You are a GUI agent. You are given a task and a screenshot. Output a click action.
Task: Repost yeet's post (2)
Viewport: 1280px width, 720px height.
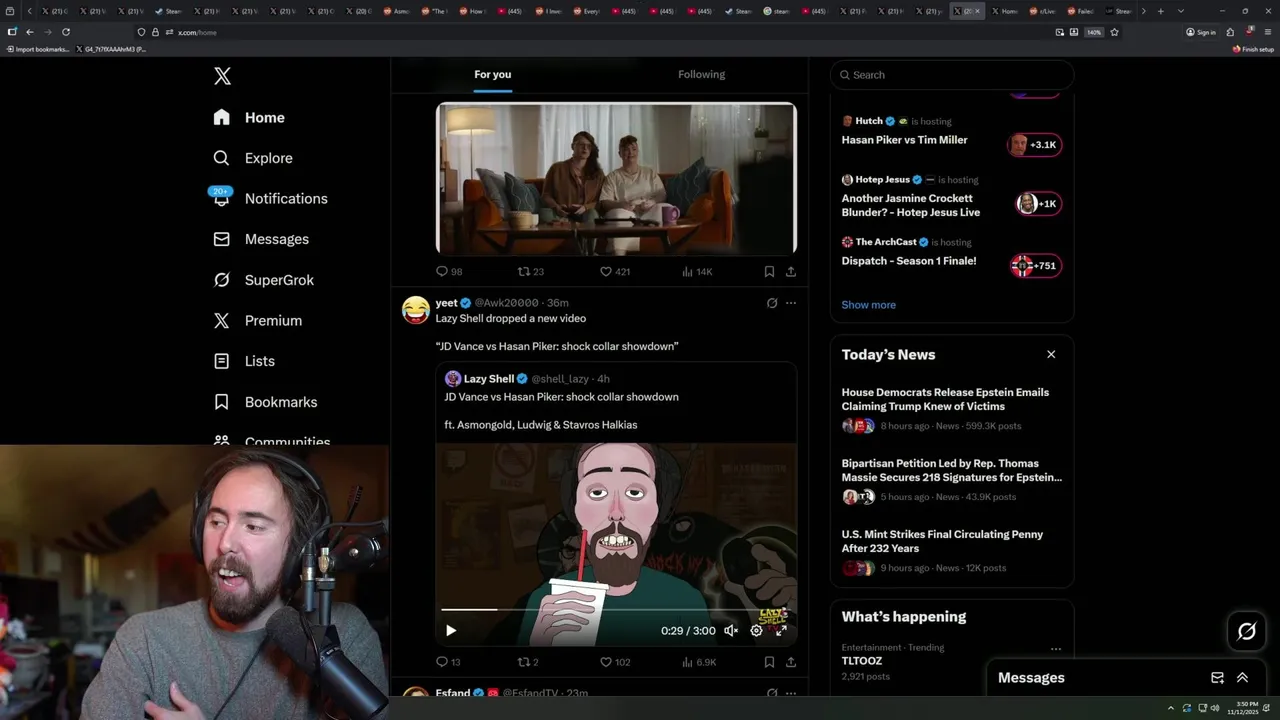tap(528, 662)
